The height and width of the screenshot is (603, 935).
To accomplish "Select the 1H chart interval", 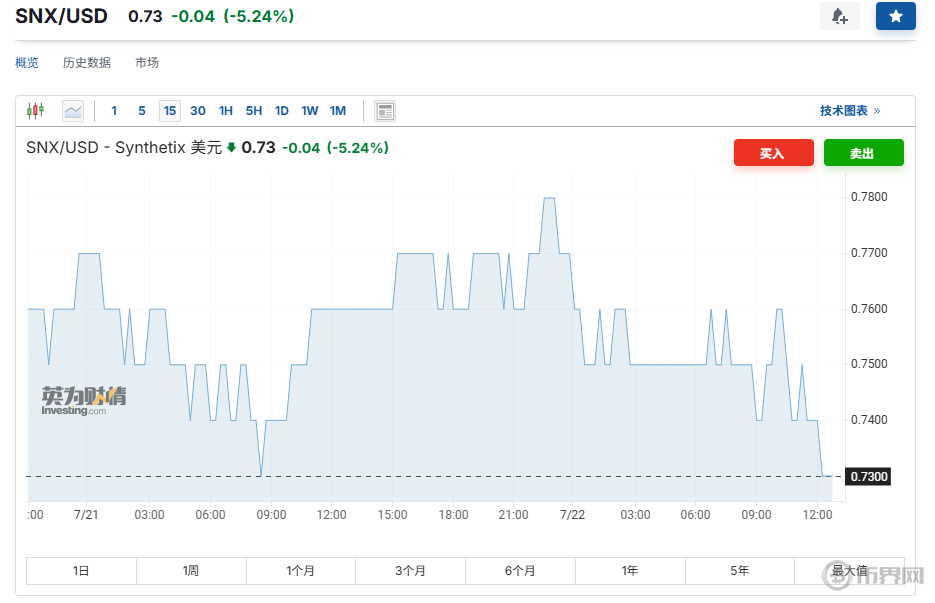I will point(226,111).
